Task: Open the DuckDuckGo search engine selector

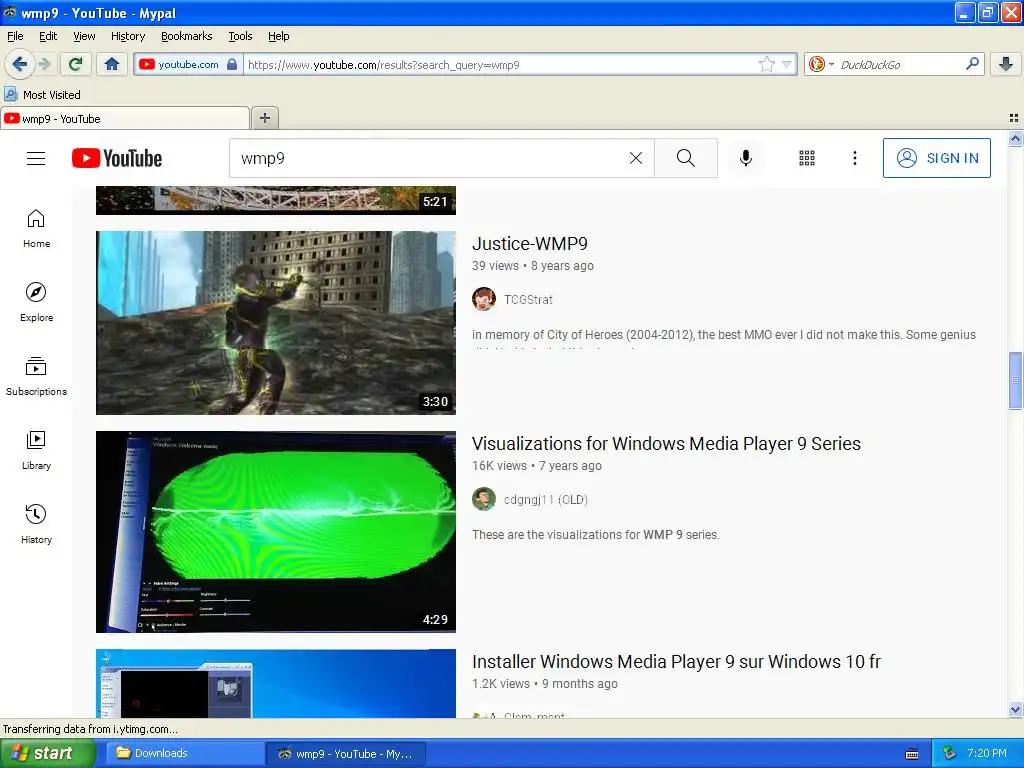Action: pos(821,64)
